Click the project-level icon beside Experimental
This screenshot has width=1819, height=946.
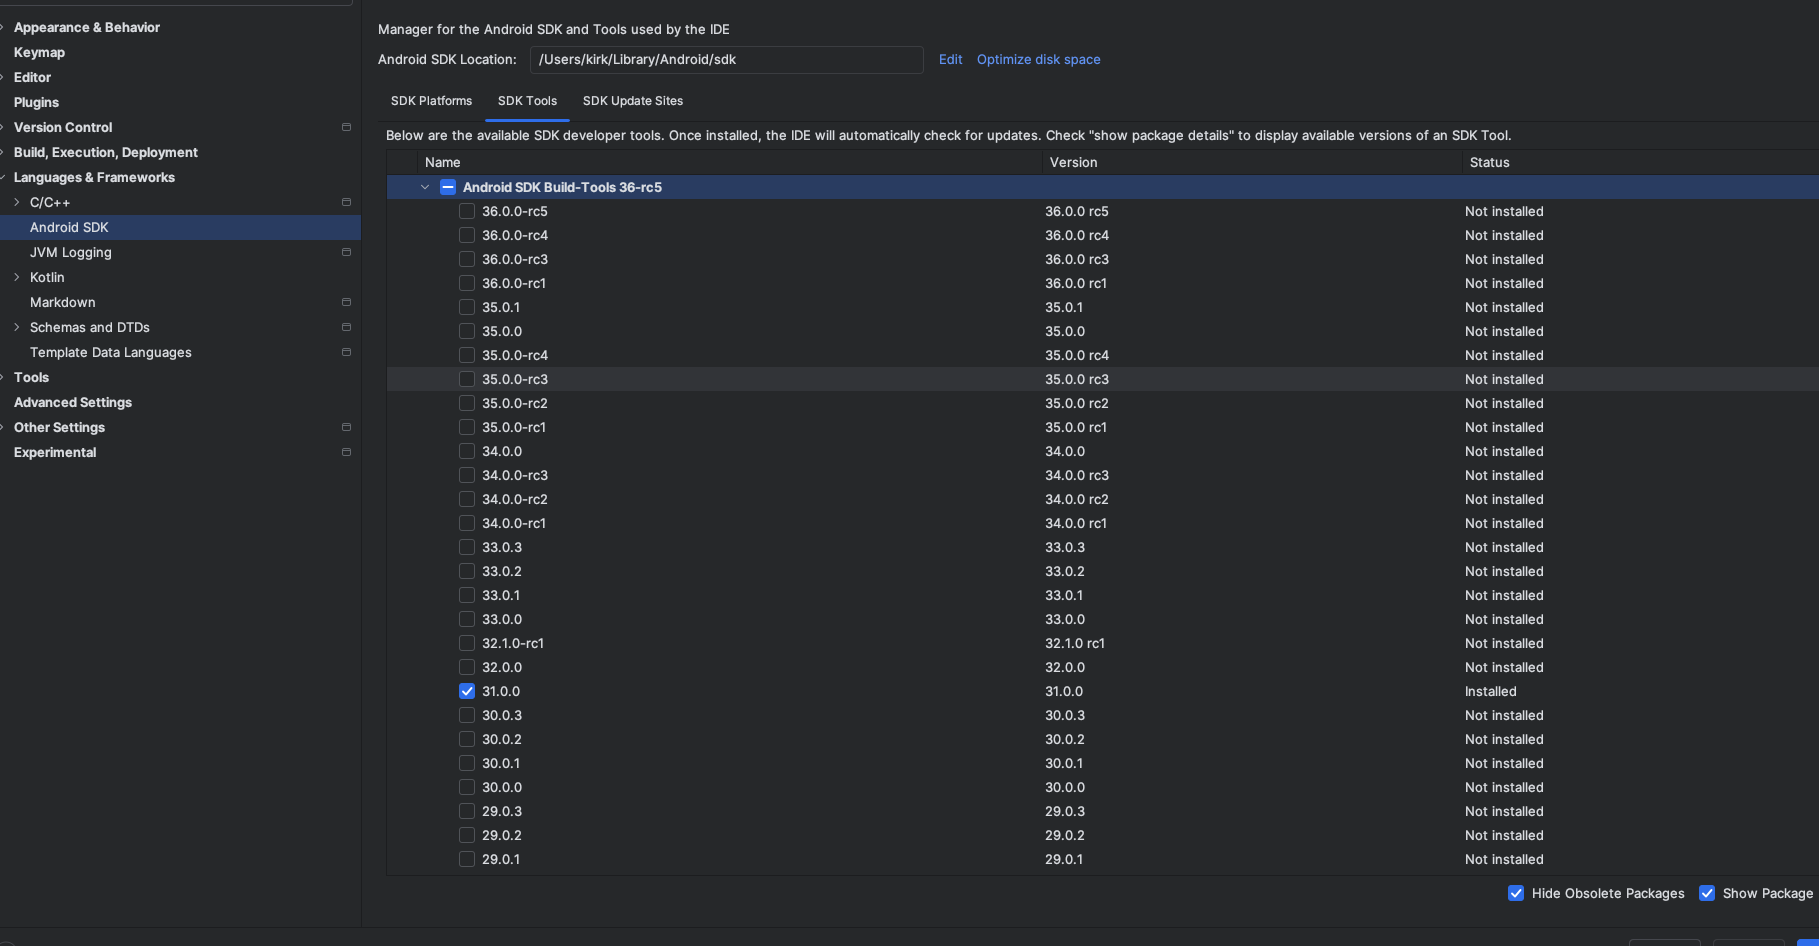[346, 452]
